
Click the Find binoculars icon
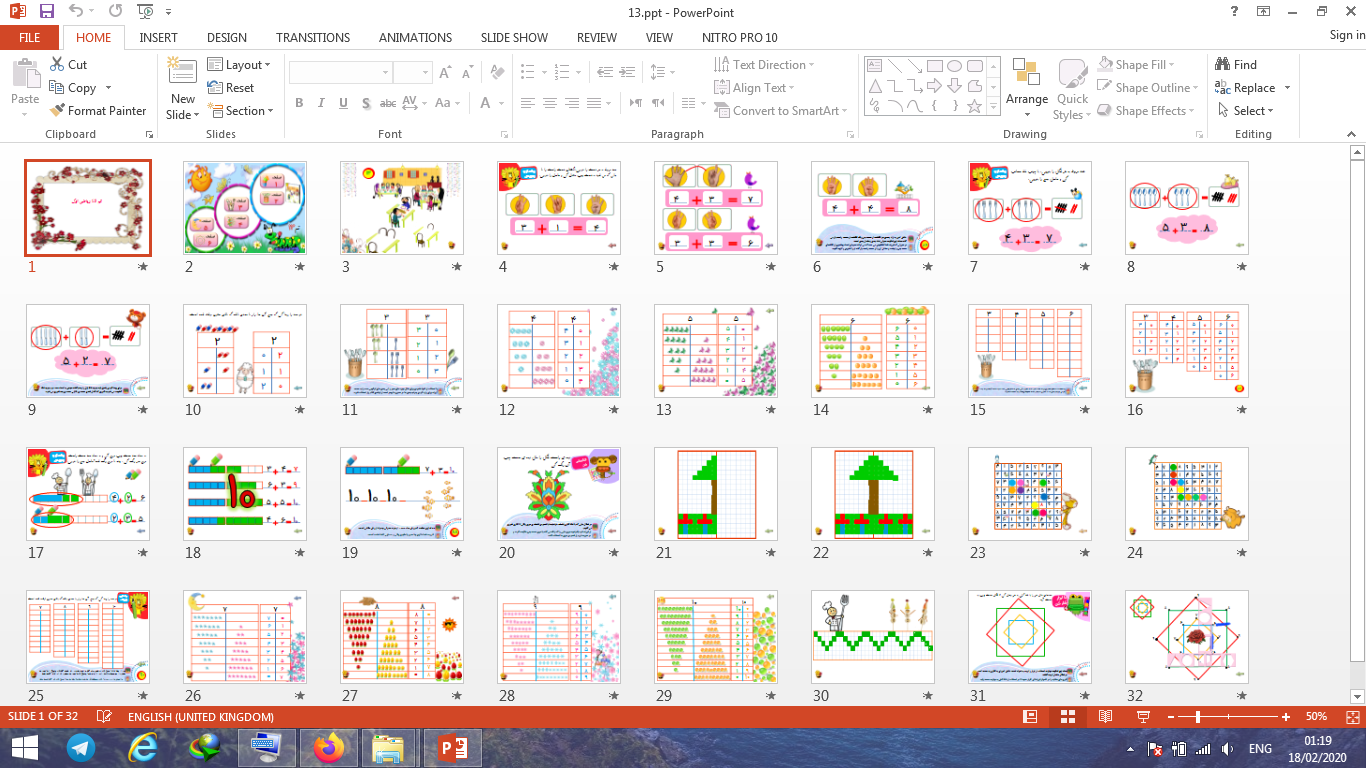pyautogui.click(x=1222, y=65)
